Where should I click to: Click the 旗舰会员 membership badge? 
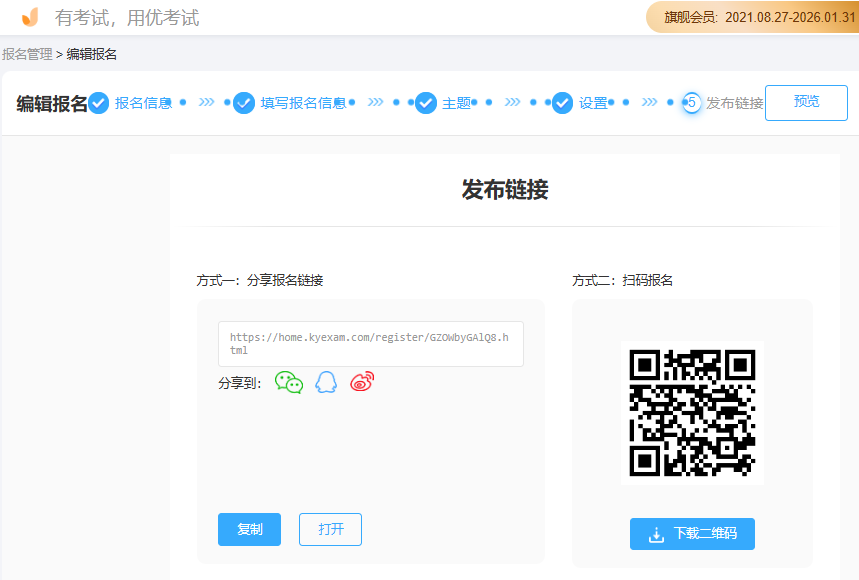753,18
